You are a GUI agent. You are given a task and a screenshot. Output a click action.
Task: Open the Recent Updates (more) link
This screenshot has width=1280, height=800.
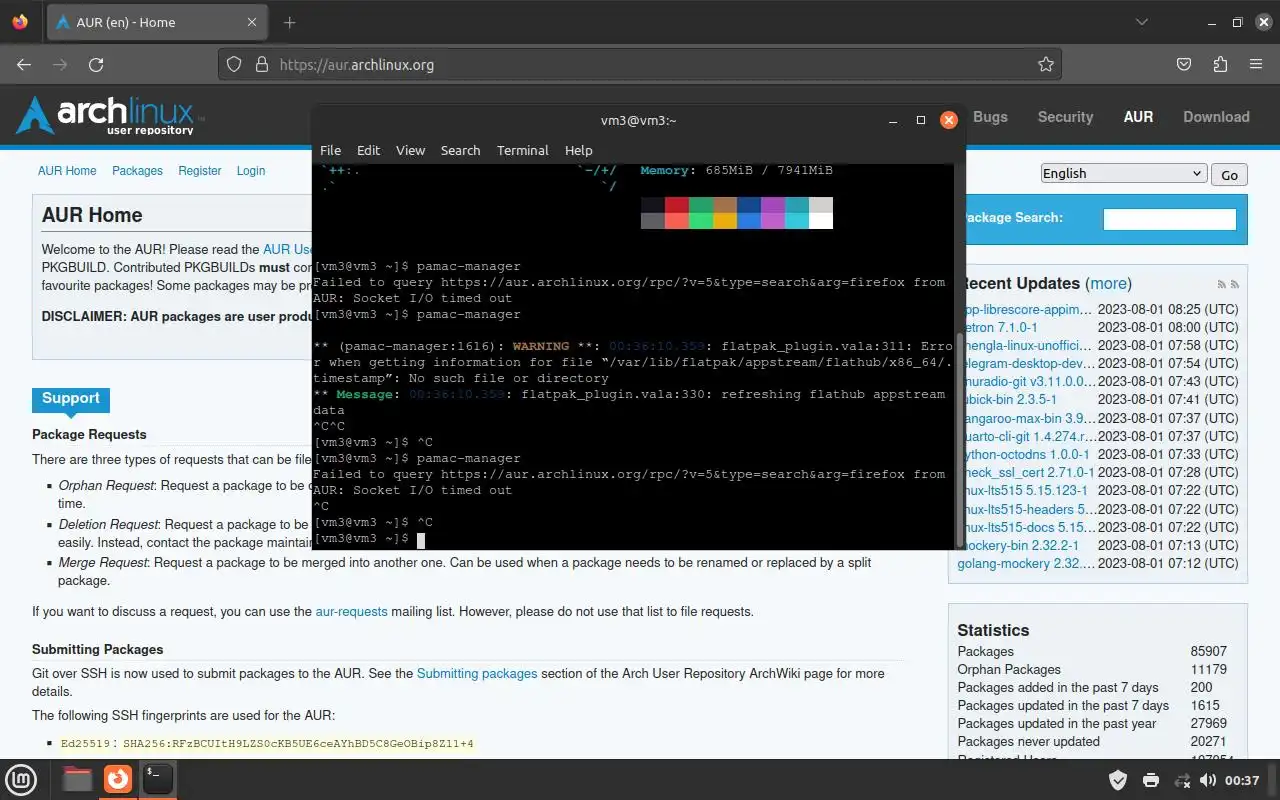1109,283
